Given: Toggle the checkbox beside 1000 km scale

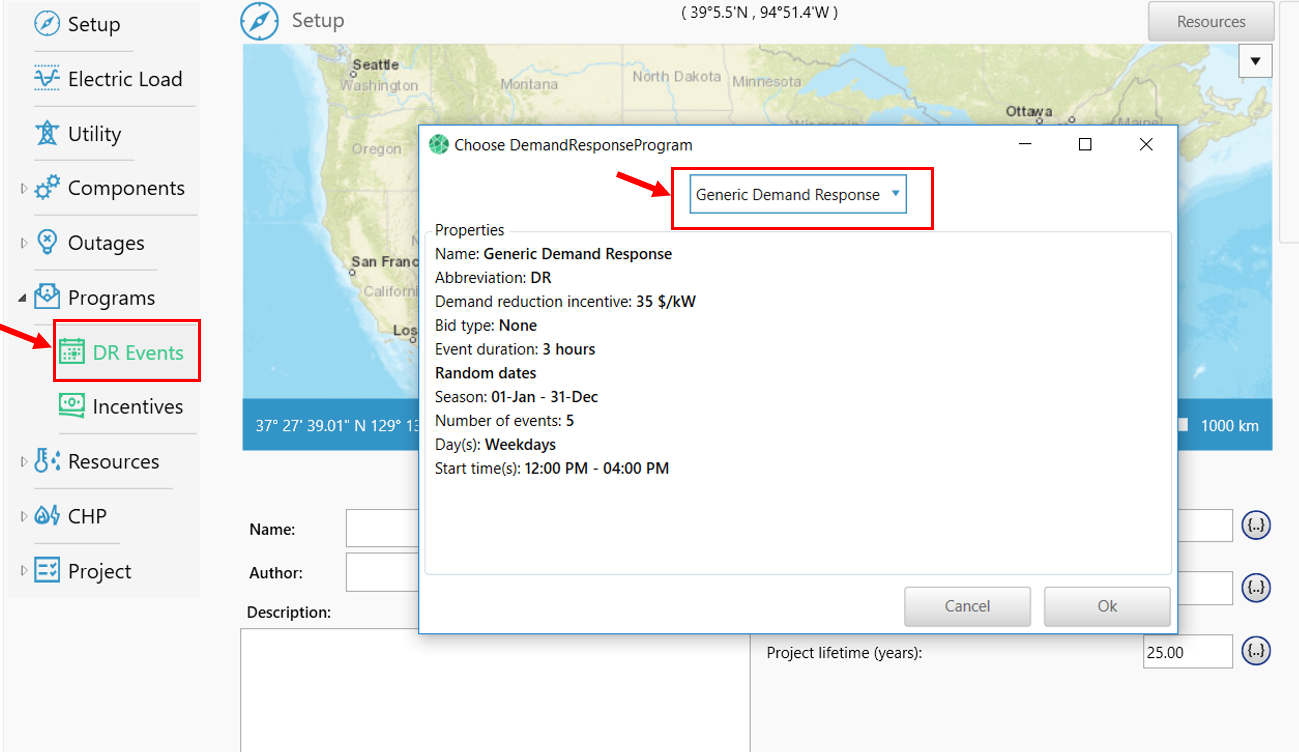Looking at the screenshot, I should (x=1184, y=425).
